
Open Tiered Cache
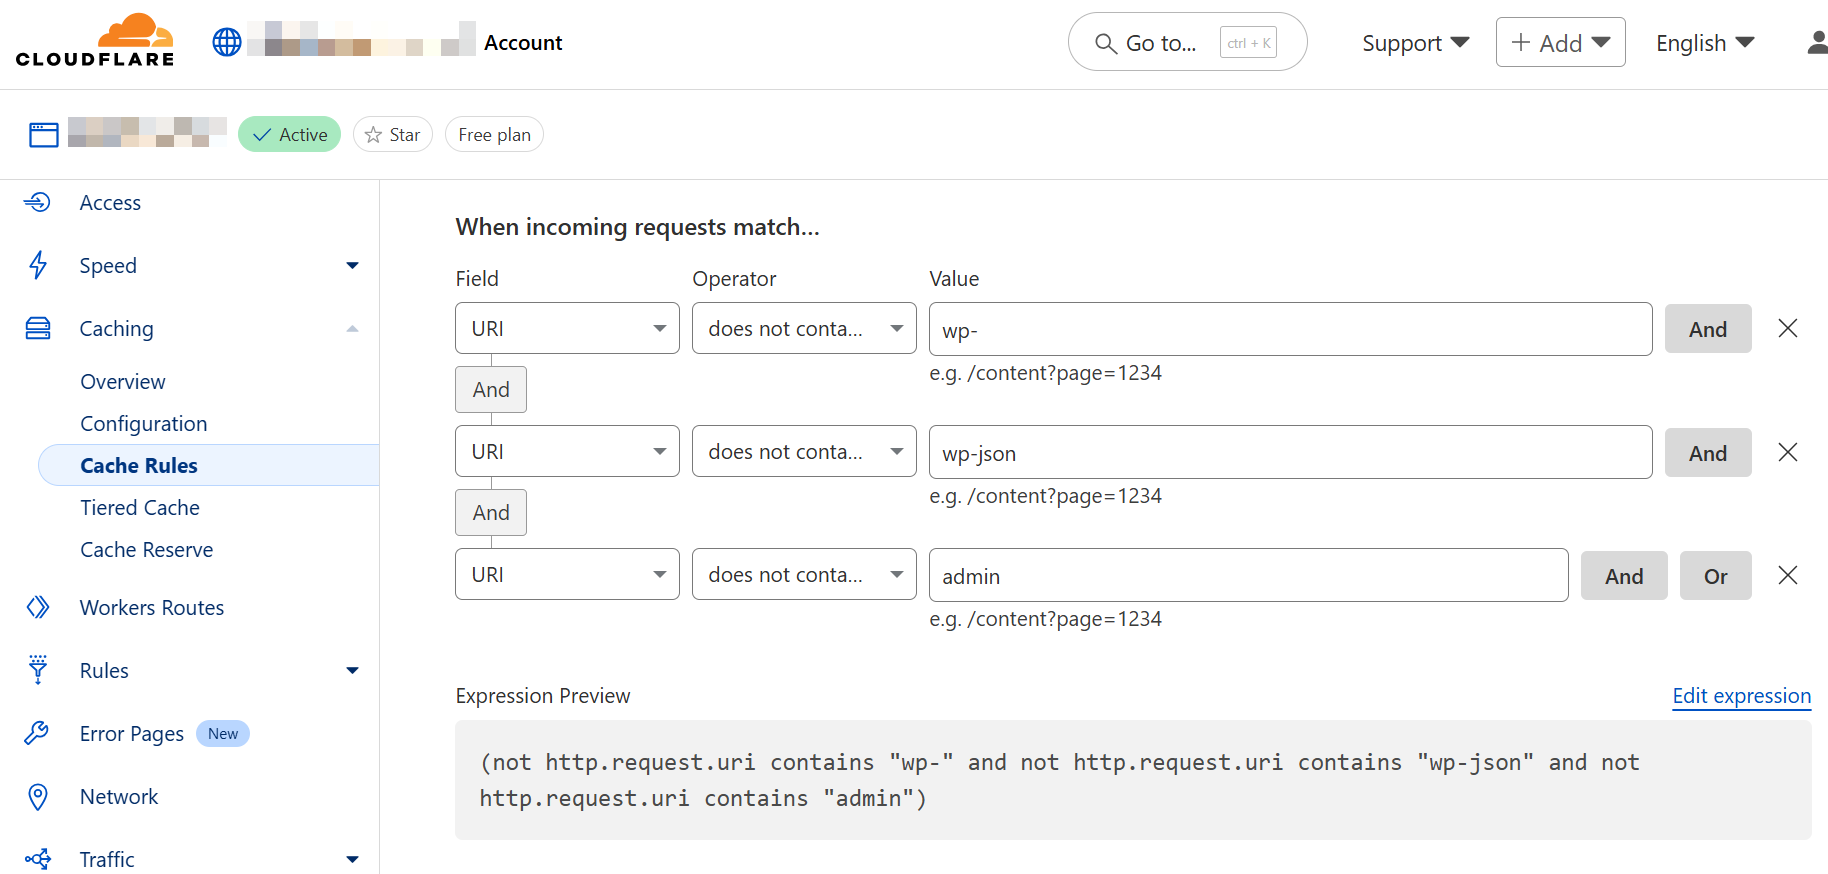pyautogui.click(x=140, y=508)
